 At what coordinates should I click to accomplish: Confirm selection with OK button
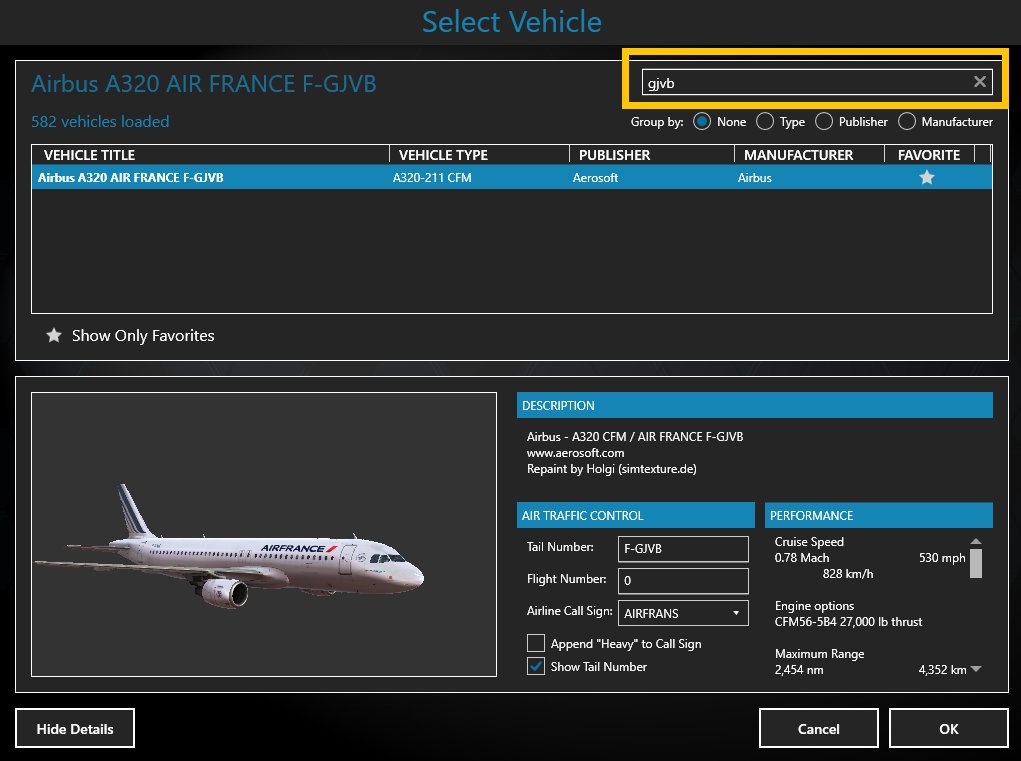click(x=948, y=728)
